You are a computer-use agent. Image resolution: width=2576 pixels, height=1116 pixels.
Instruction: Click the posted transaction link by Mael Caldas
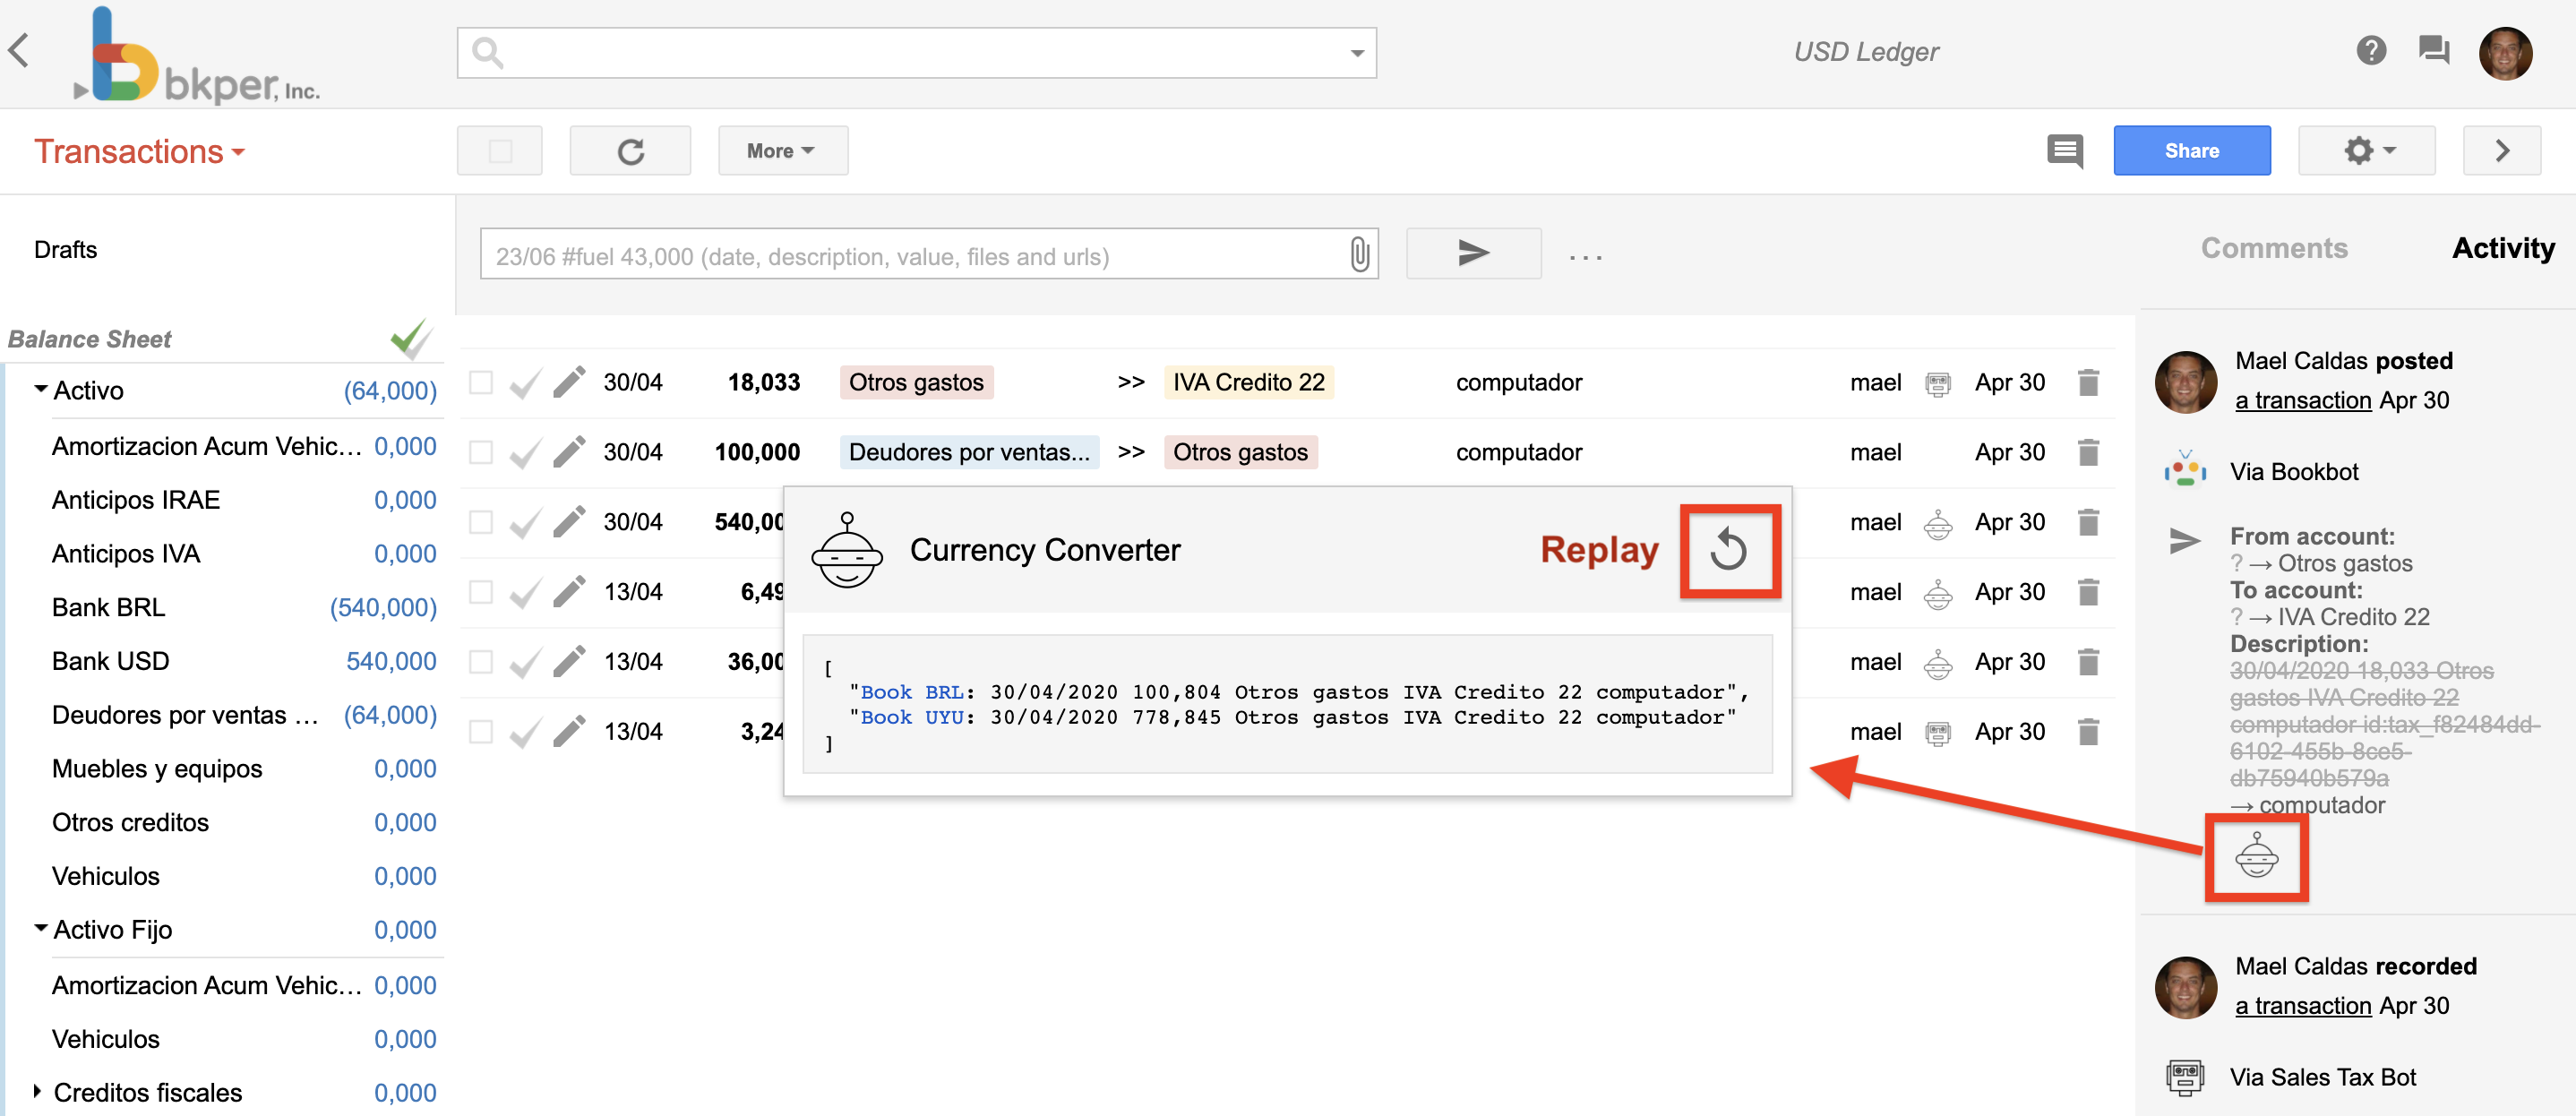(x=2298, y=398)
